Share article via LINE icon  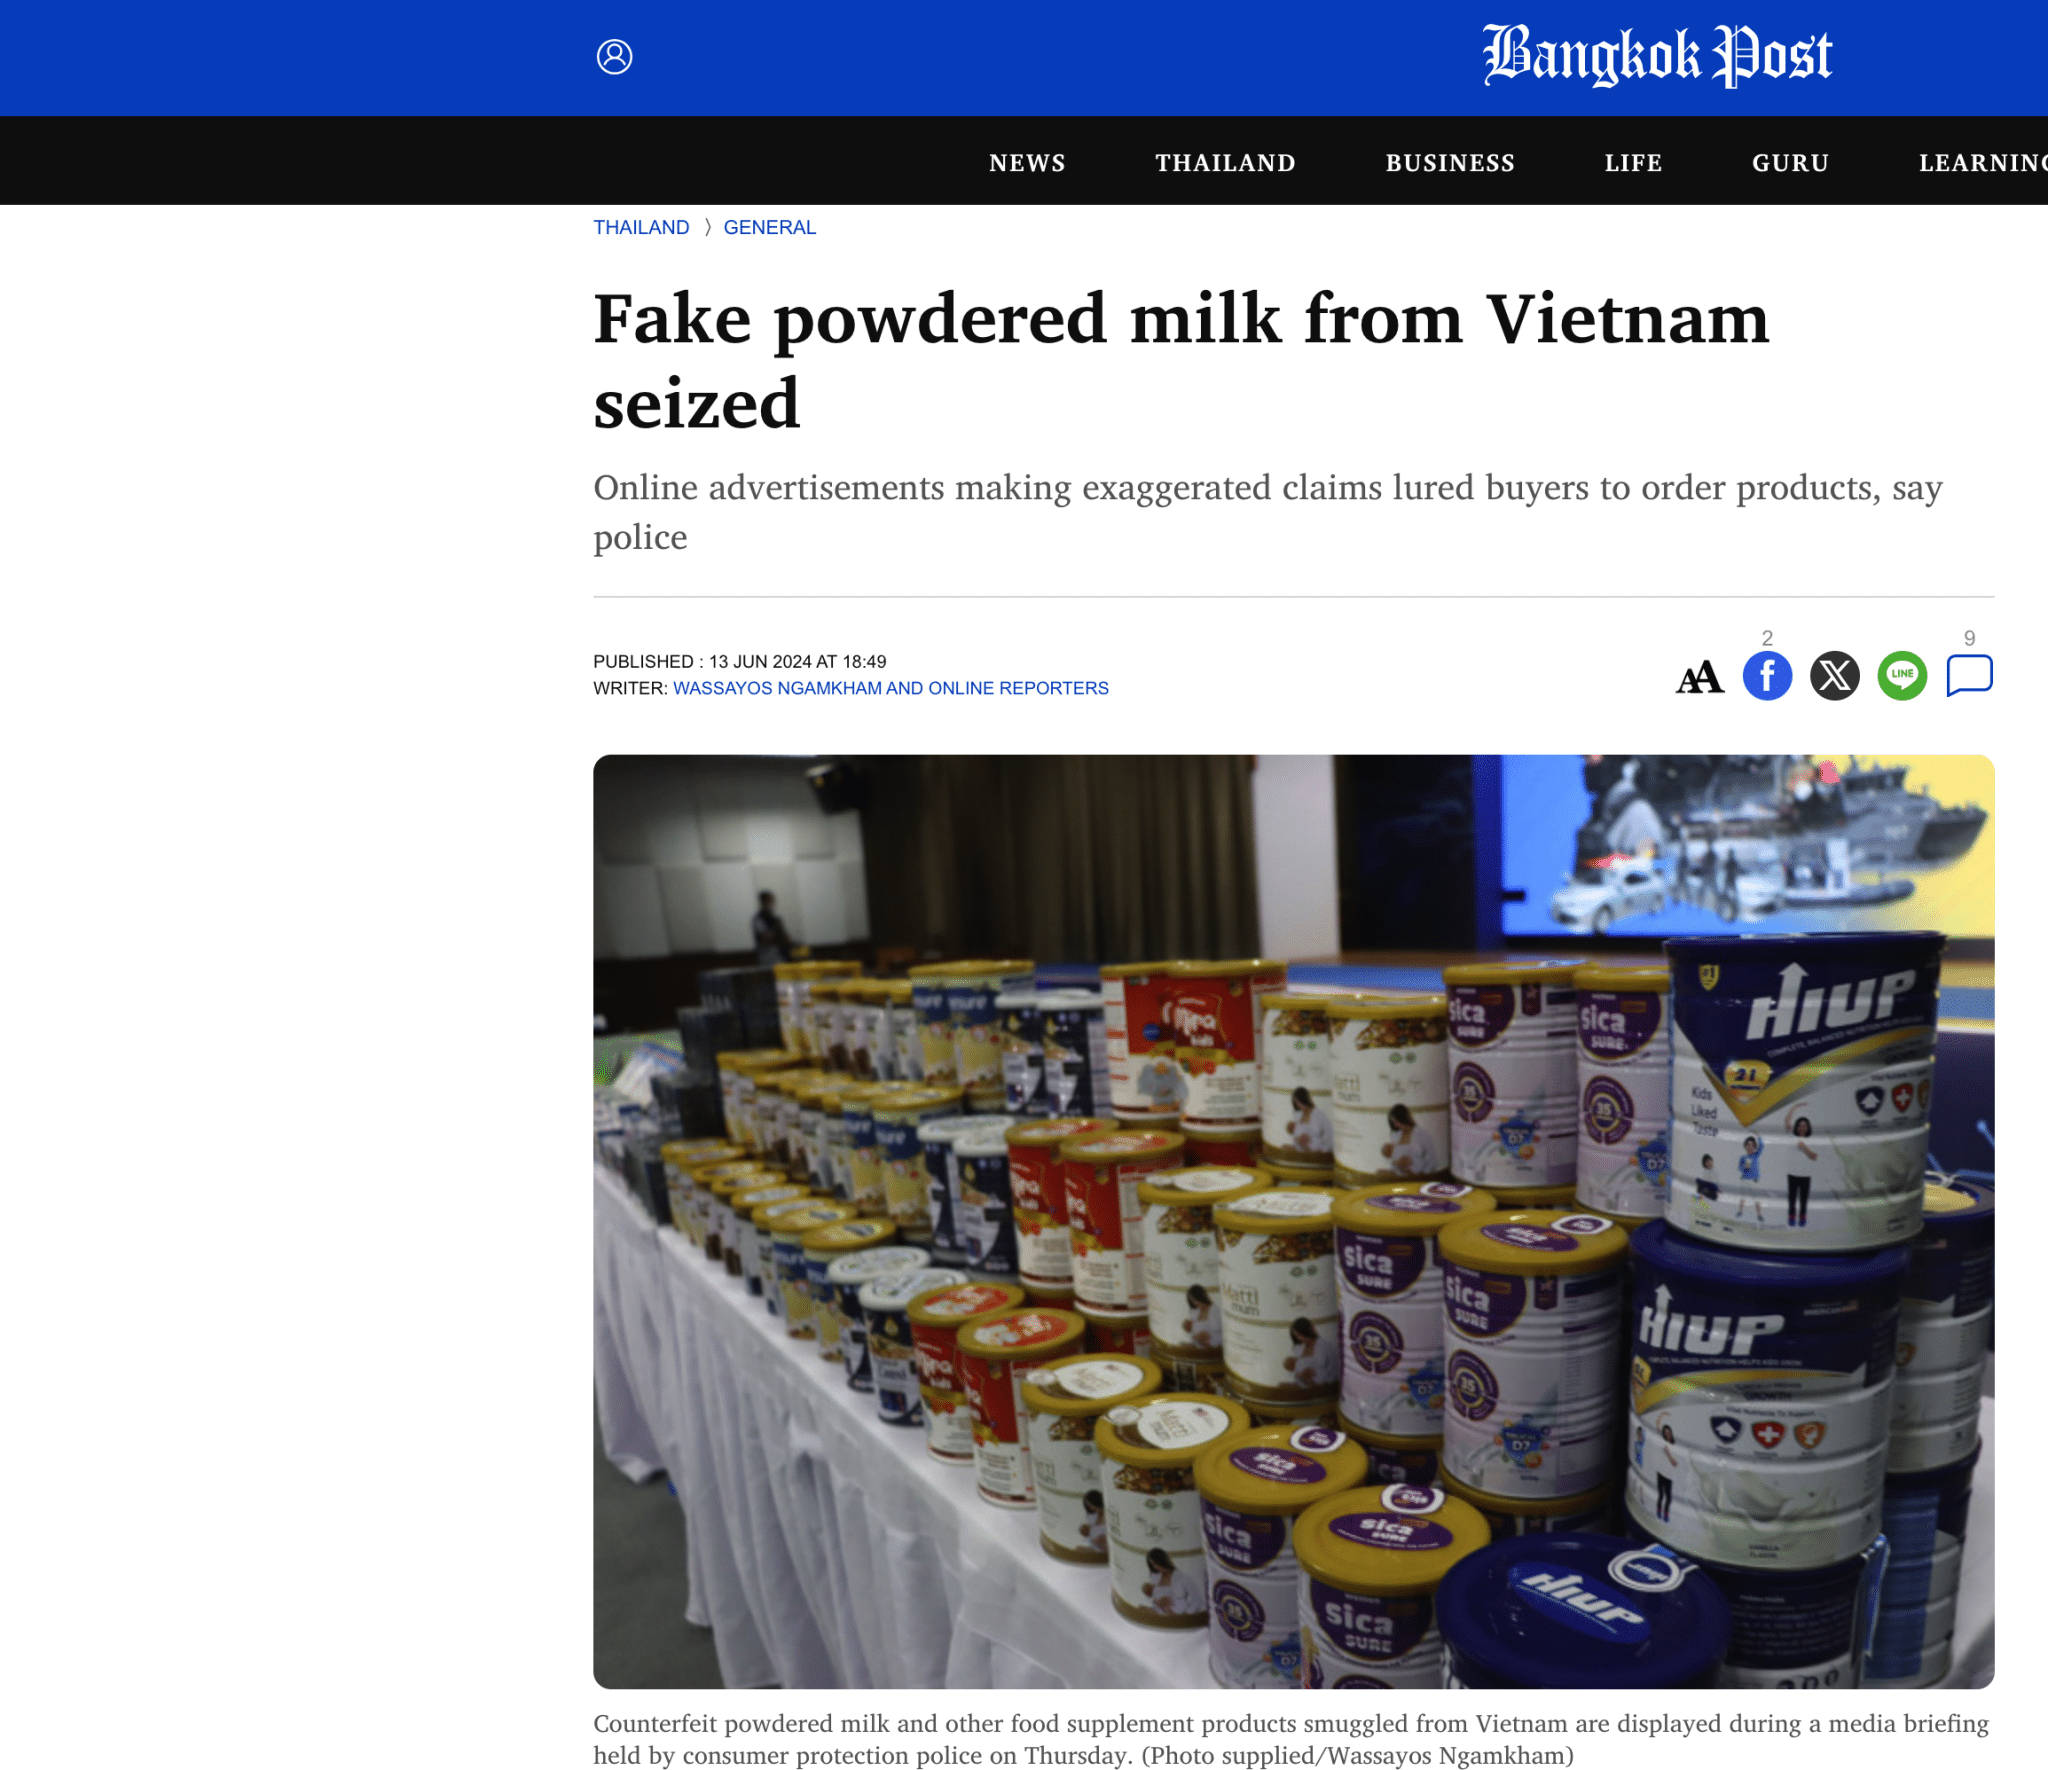point(1901,676)
